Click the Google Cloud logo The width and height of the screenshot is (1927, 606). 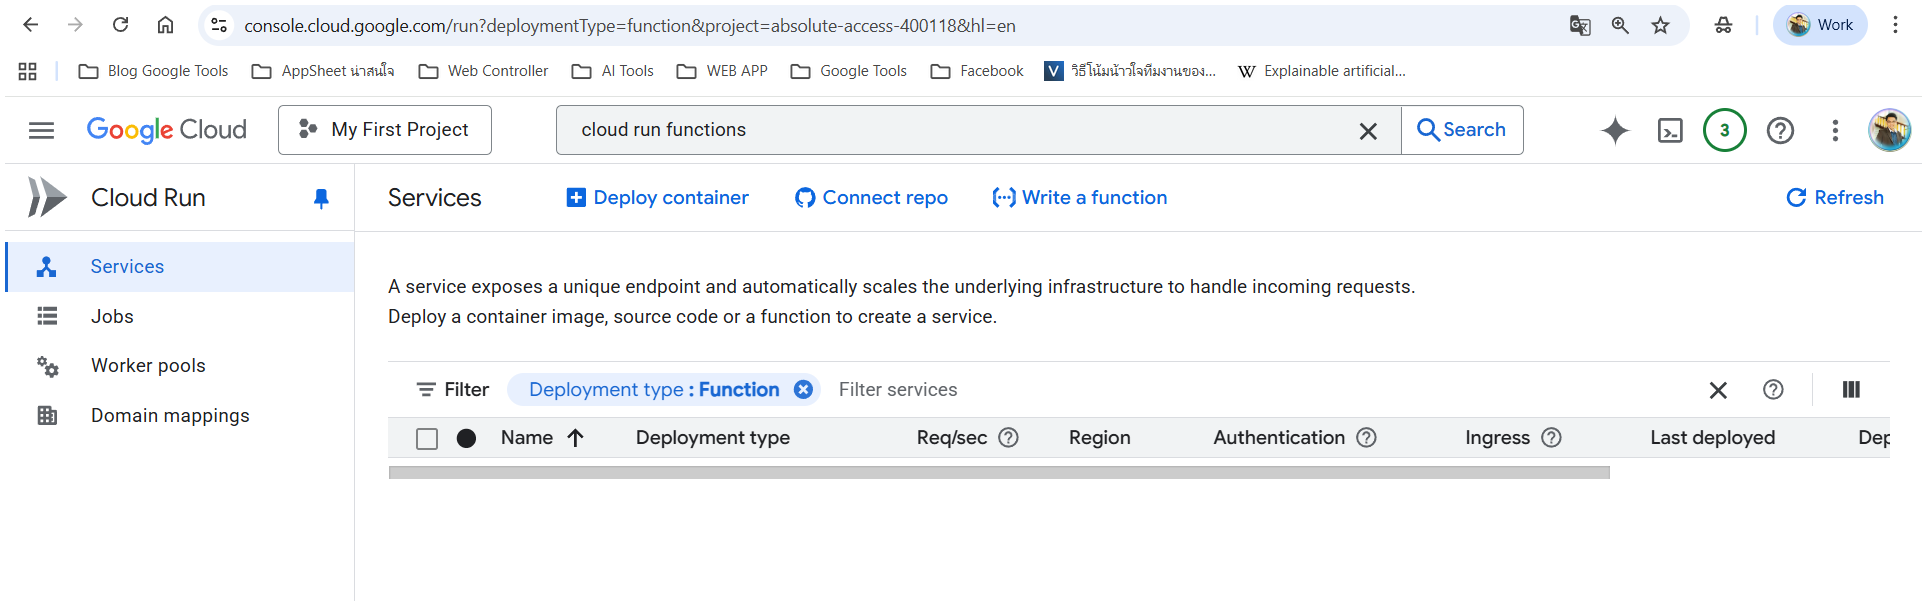coord(167,130)
